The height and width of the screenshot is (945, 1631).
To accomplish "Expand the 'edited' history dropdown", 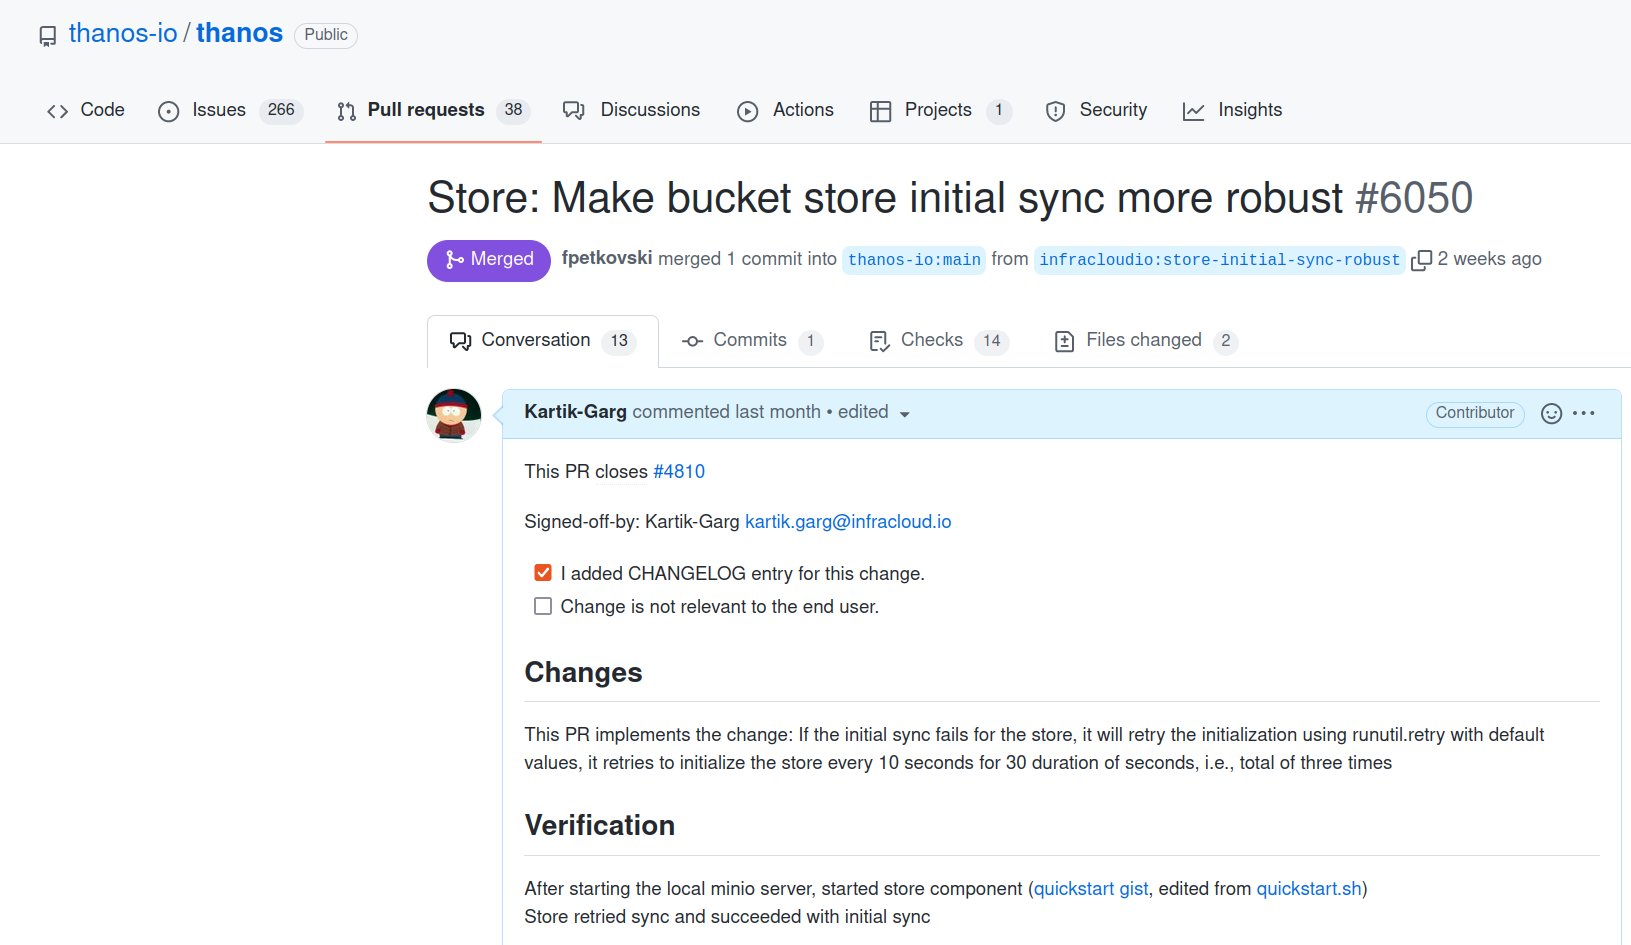I will click(905, 414).
